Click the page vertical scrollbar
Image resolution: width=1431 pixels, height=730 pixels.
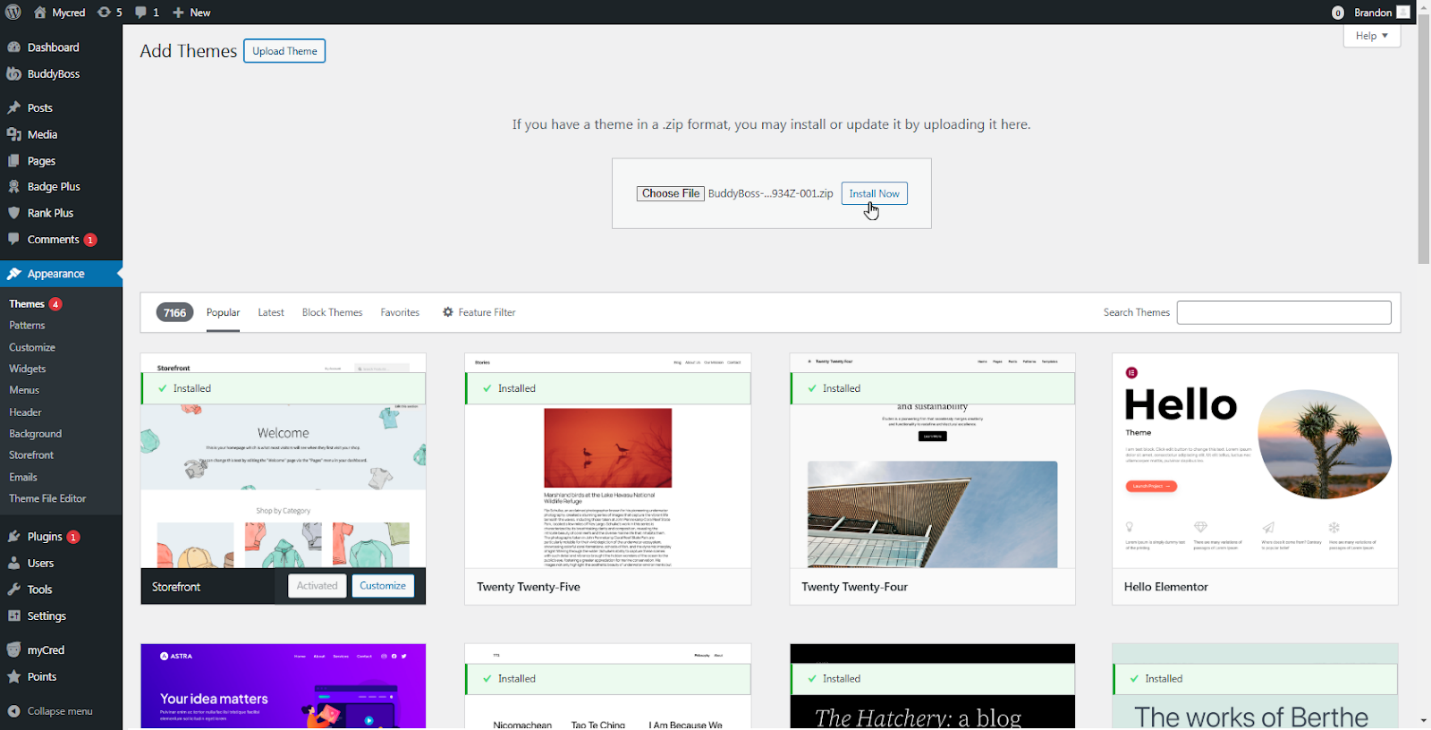point(1424,140)
